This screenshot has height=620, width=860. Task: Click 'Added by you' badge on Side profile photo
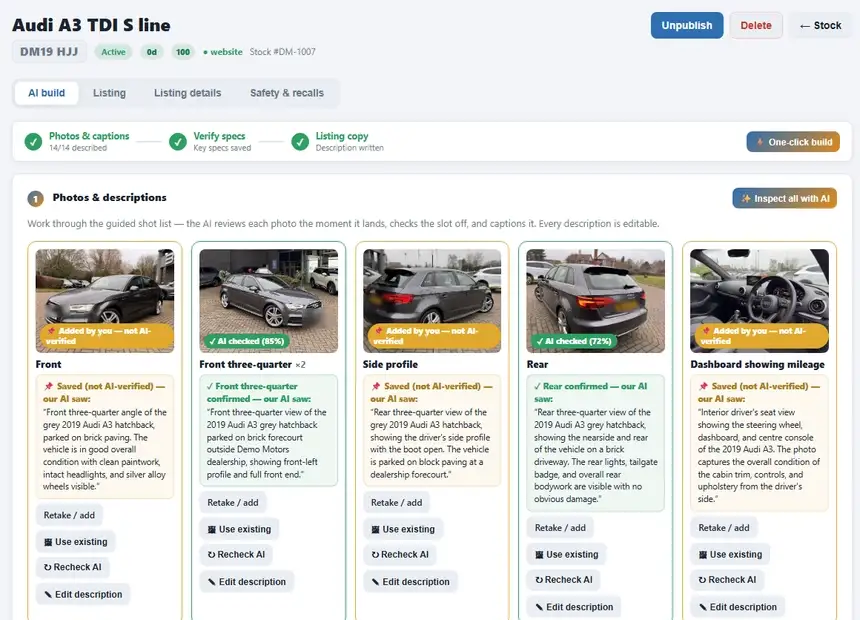pos(433,336)
